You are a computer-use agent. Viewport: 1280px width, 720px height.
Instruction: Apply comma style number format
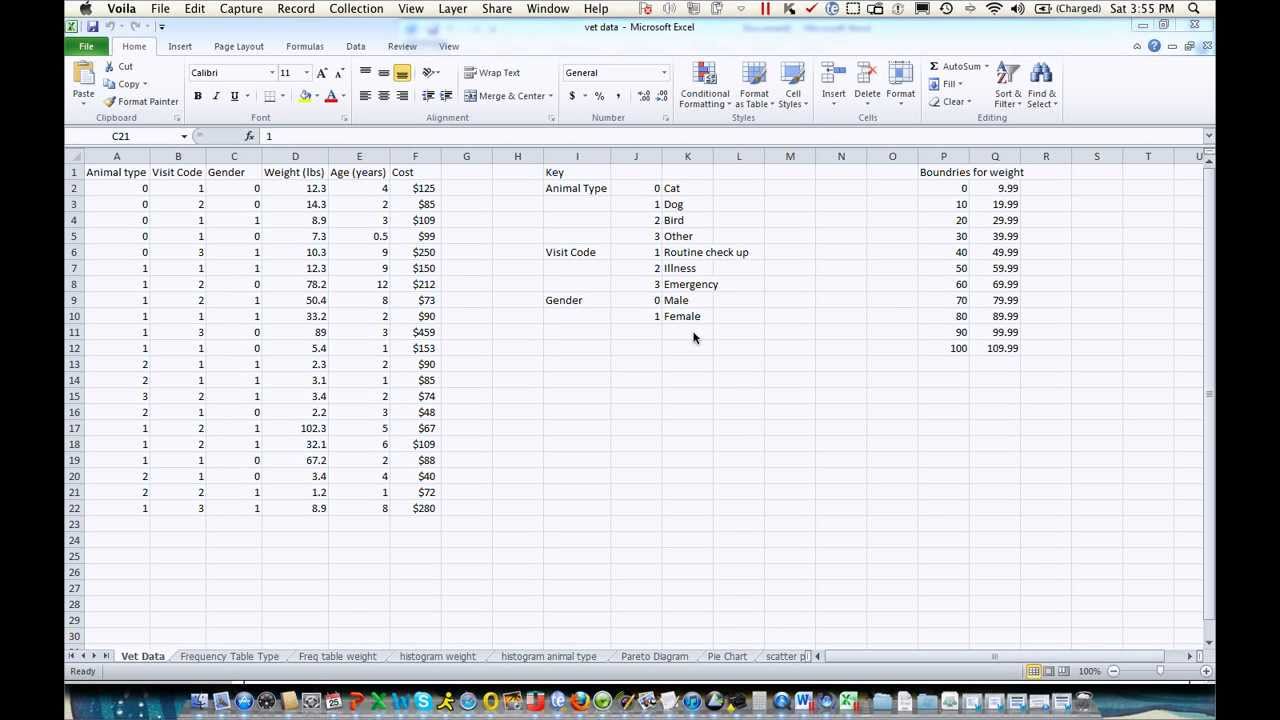click(618, 97)
